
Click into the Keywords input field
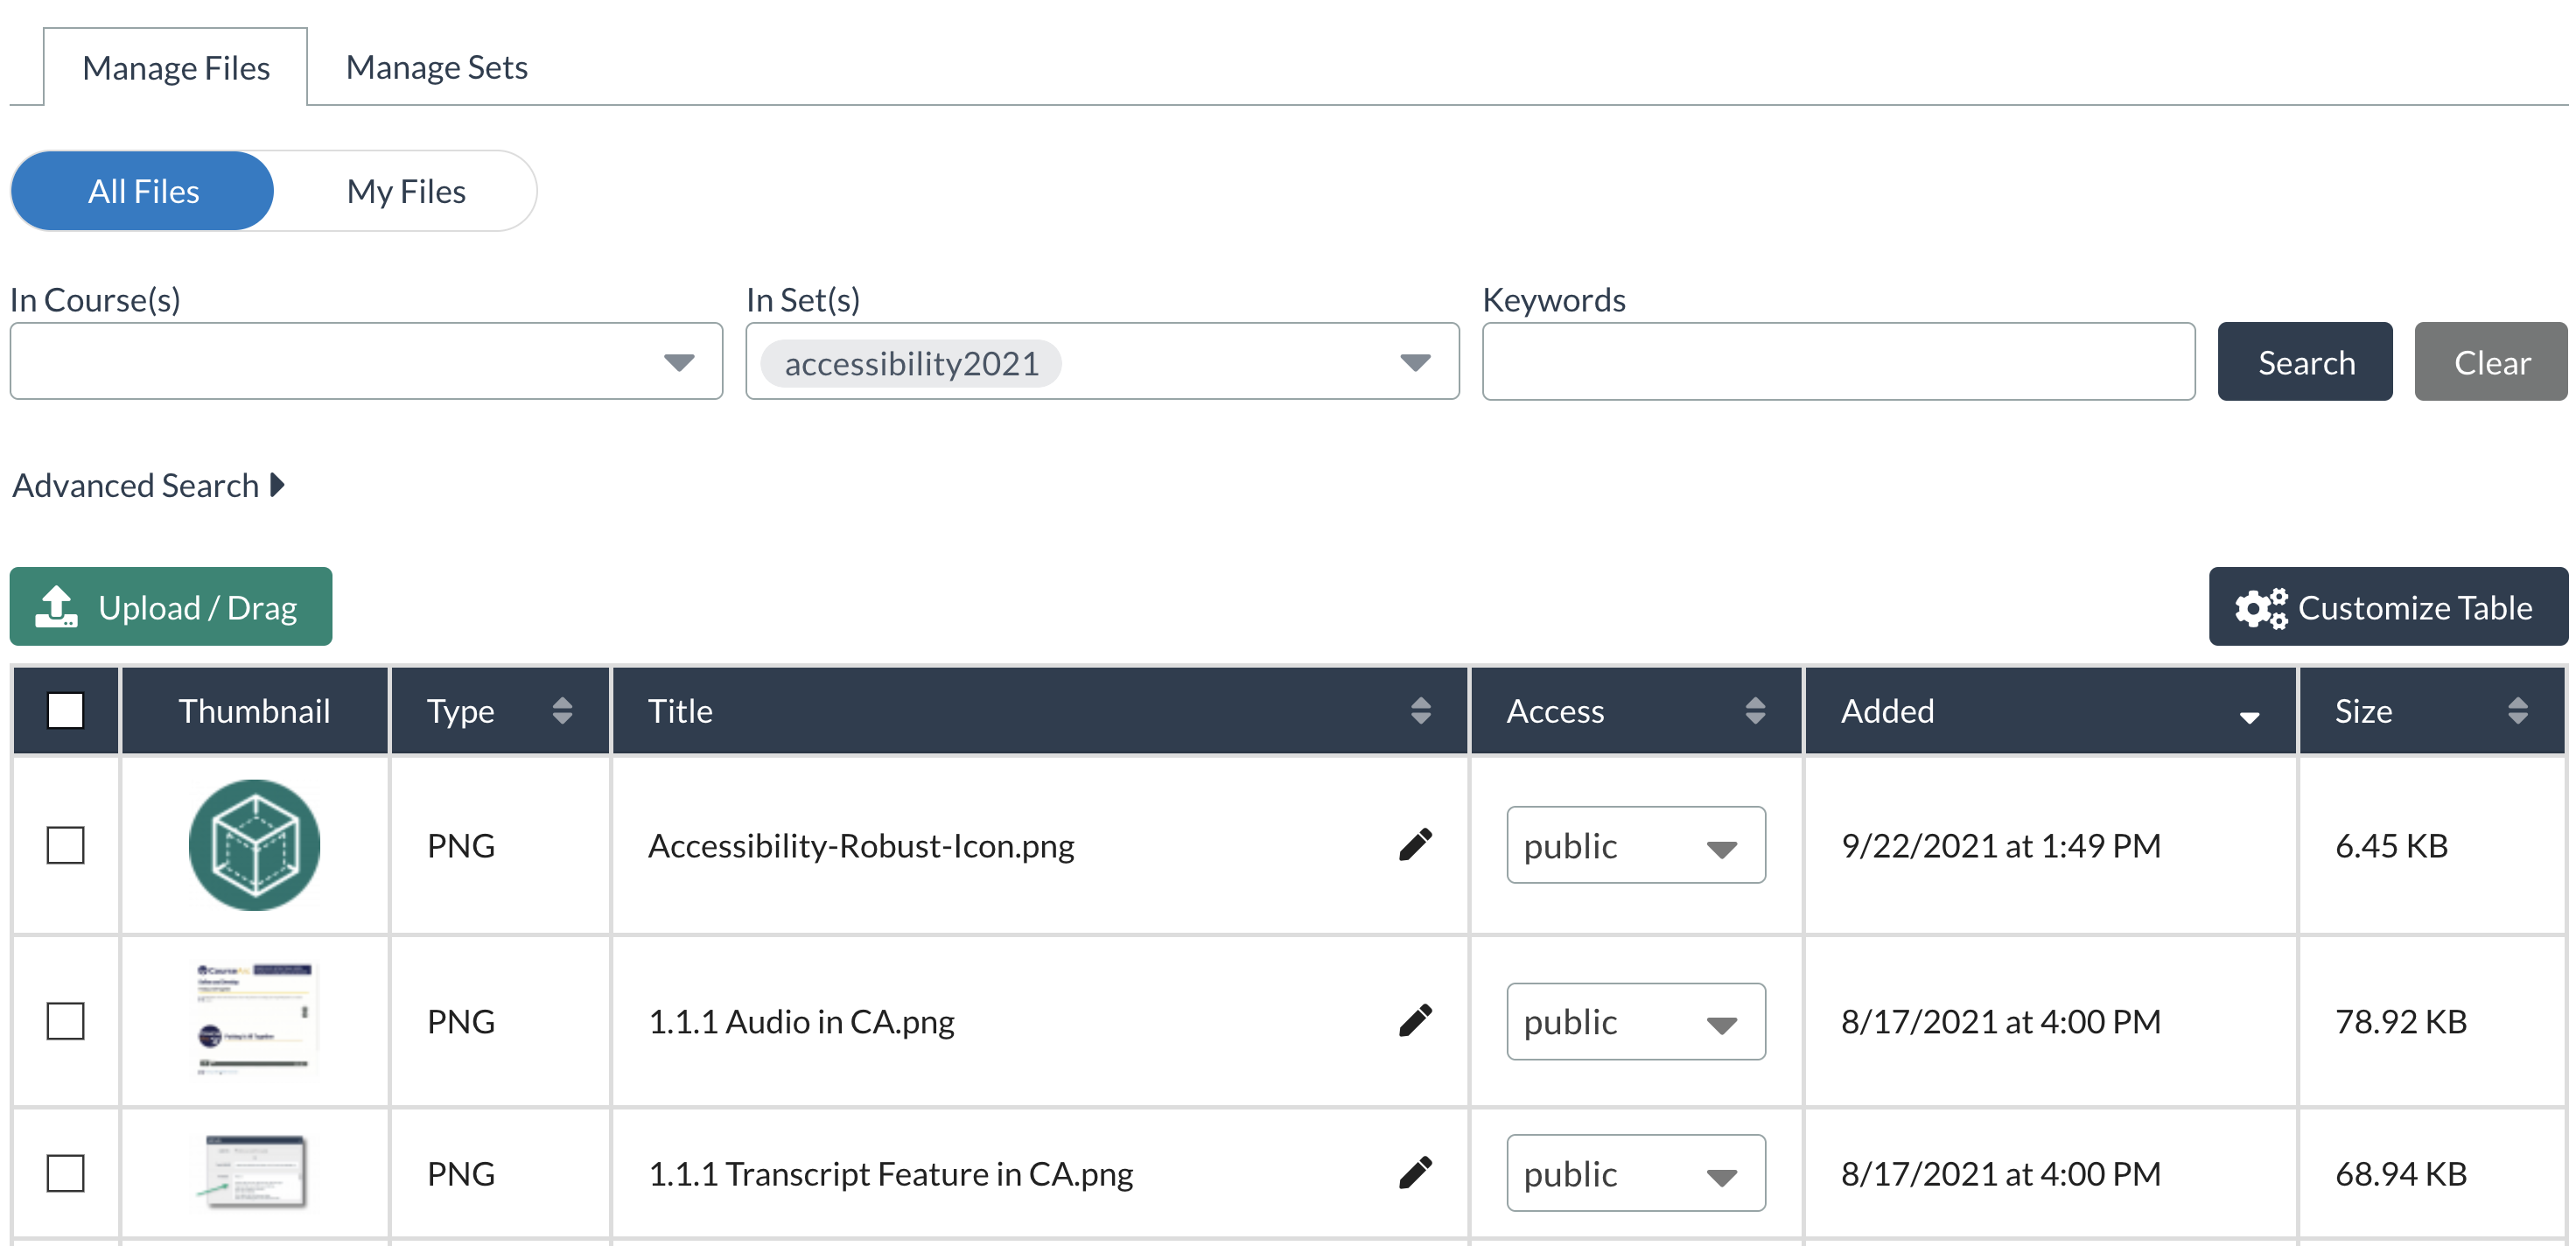[x=1837, y=362]
